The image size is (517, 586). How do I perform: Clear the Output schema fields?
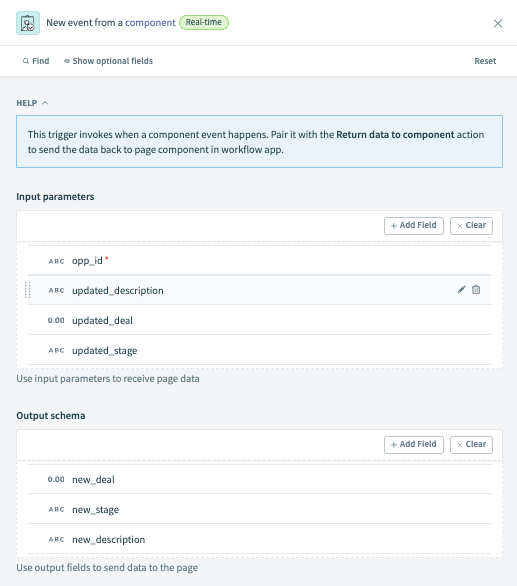pos(471,445)
